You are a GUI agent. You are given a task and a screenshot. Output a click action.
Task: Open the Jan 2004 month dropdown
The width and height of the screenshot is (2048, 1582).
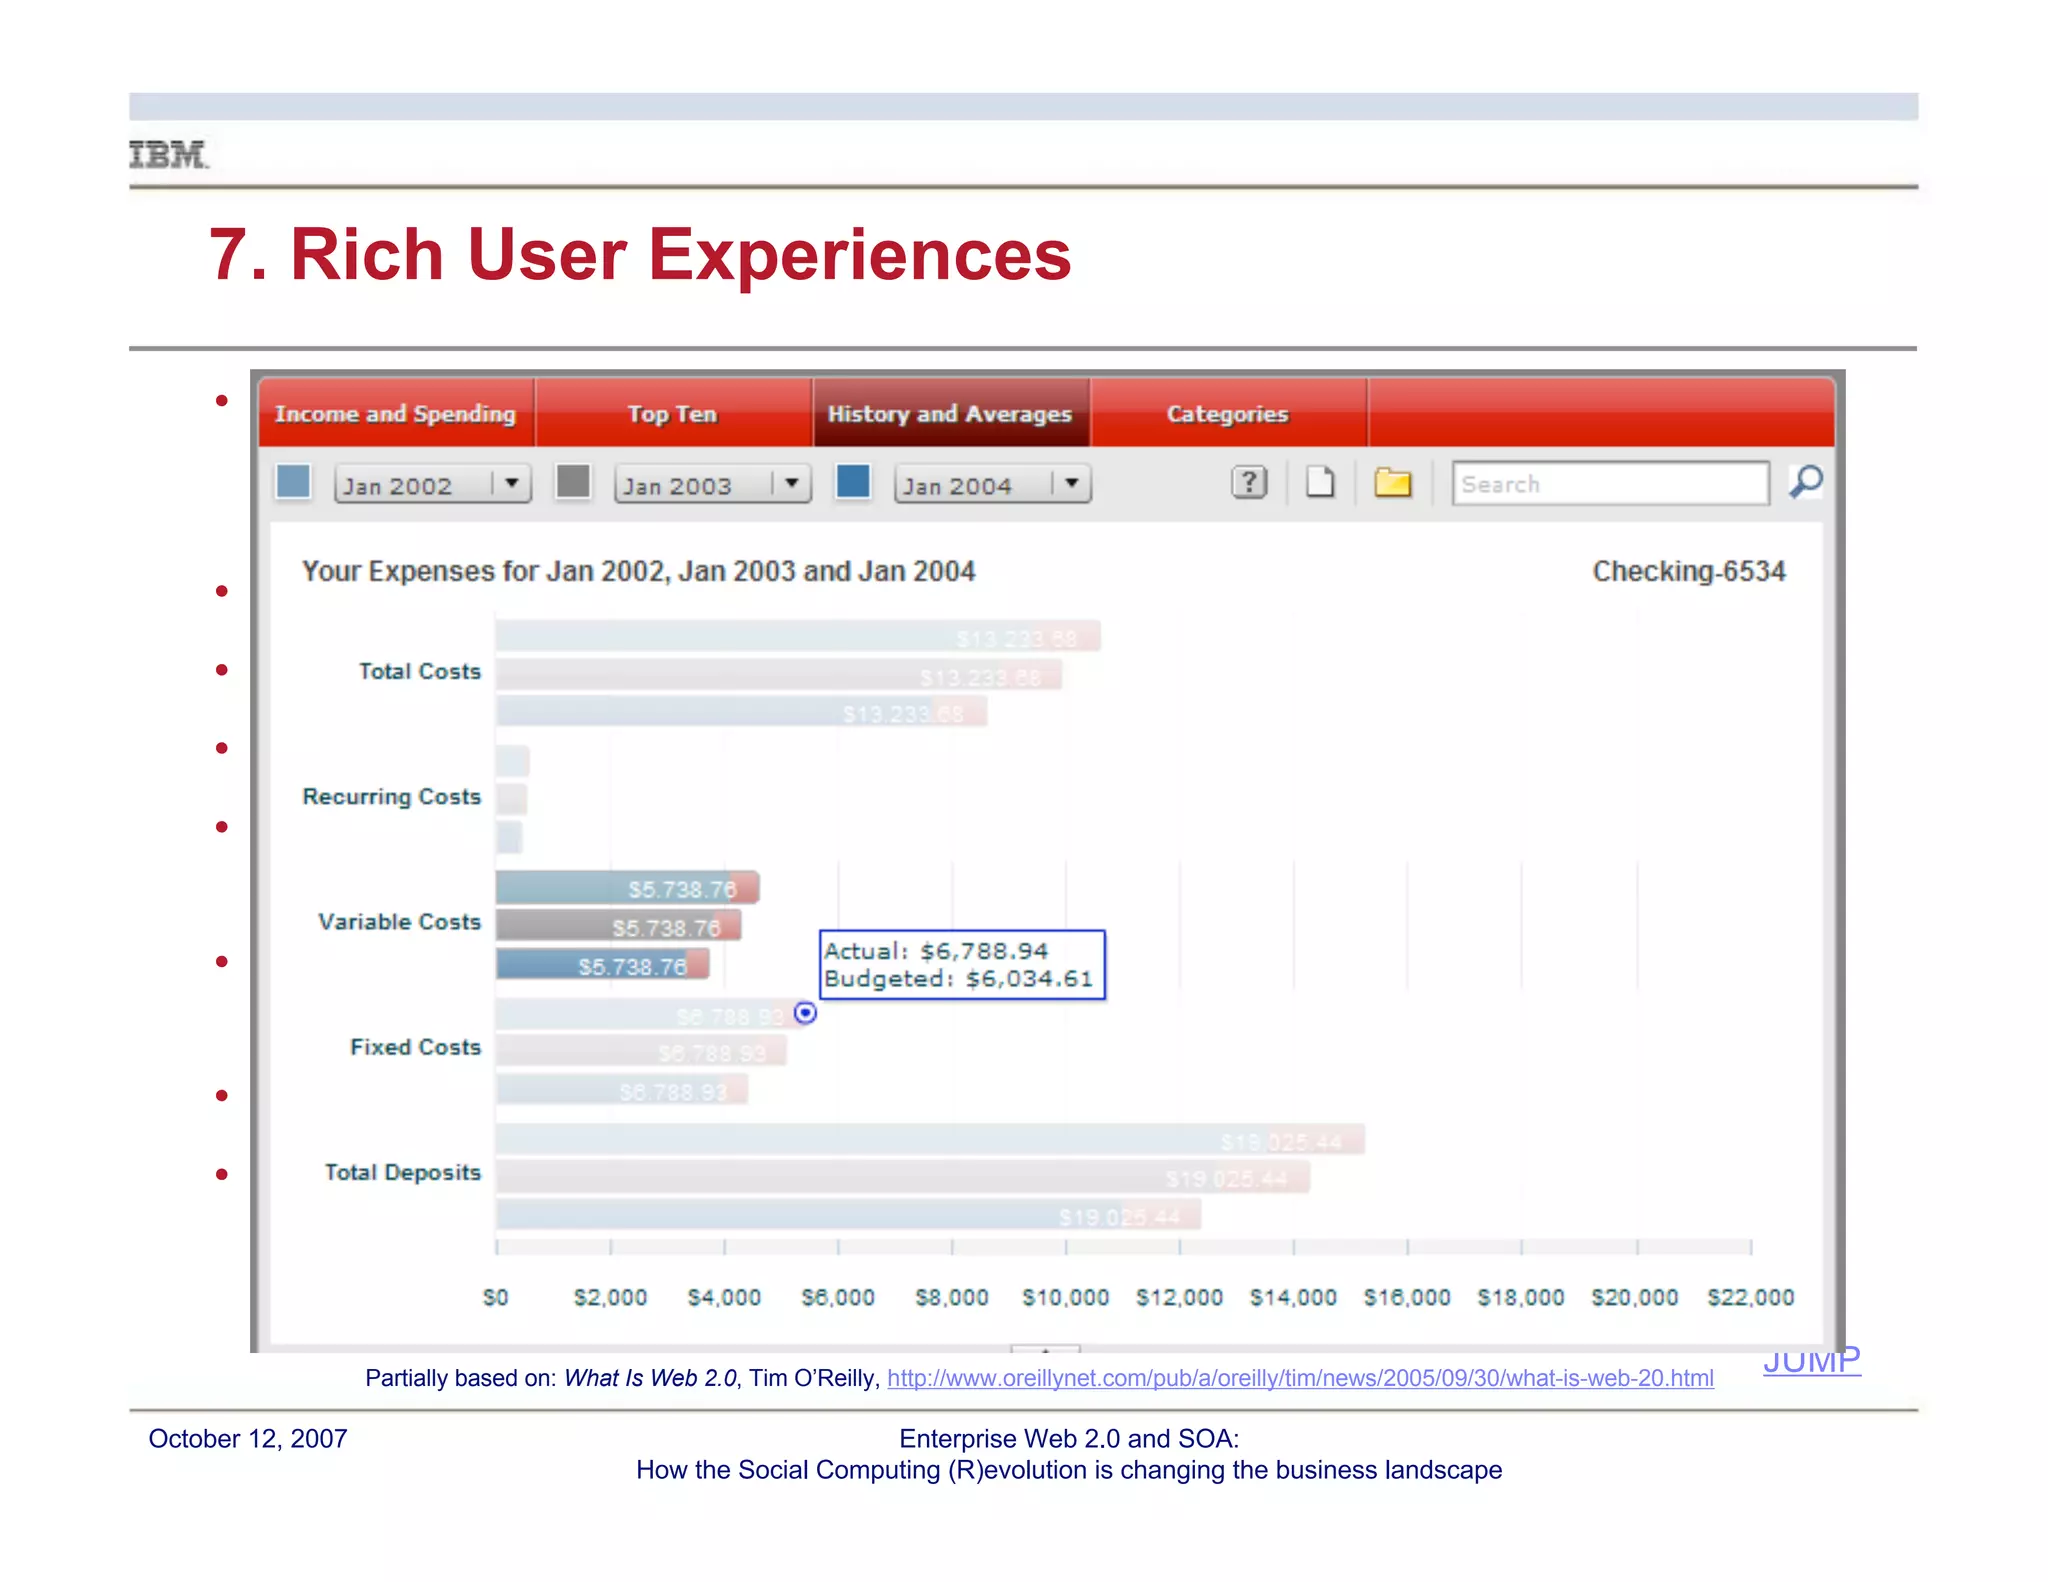coord(992,485)
